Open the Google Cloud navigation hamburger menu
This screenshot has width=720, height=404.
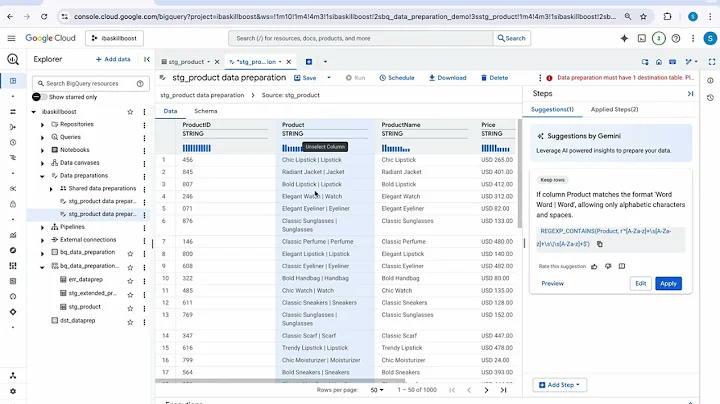tap(11, 38)
